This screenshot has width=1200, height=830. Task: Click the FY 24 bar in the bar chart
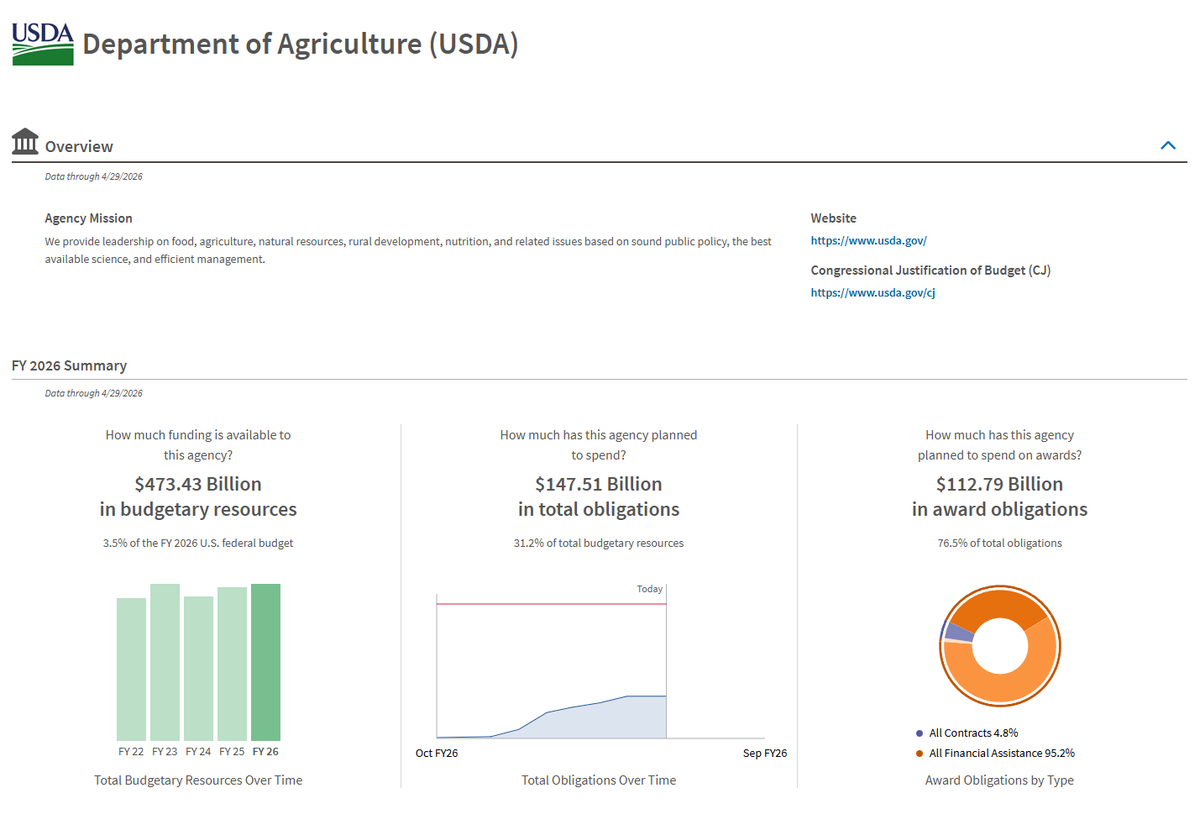coord(199,668)
